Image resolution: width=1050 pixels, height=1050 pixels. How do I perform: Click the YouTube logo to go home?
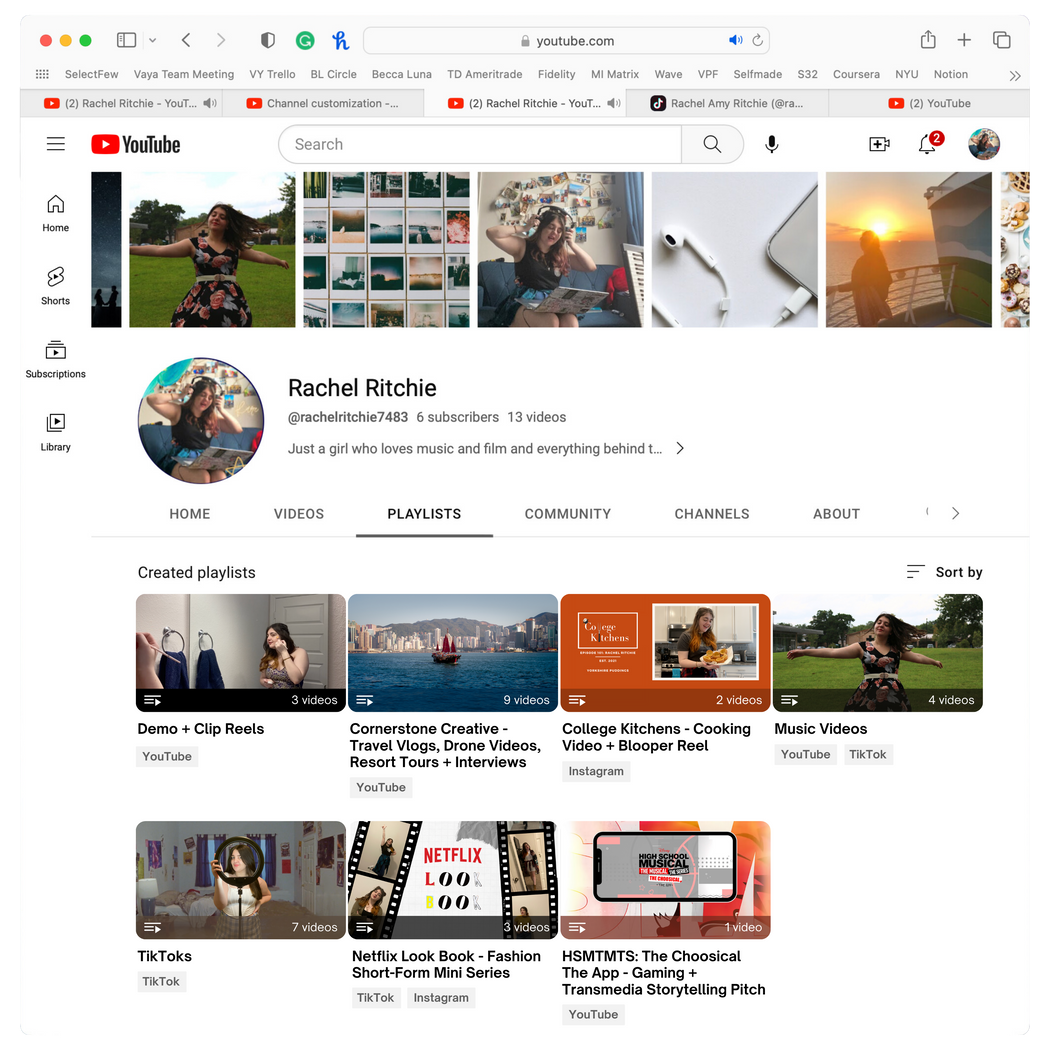[x=136, y=144]
